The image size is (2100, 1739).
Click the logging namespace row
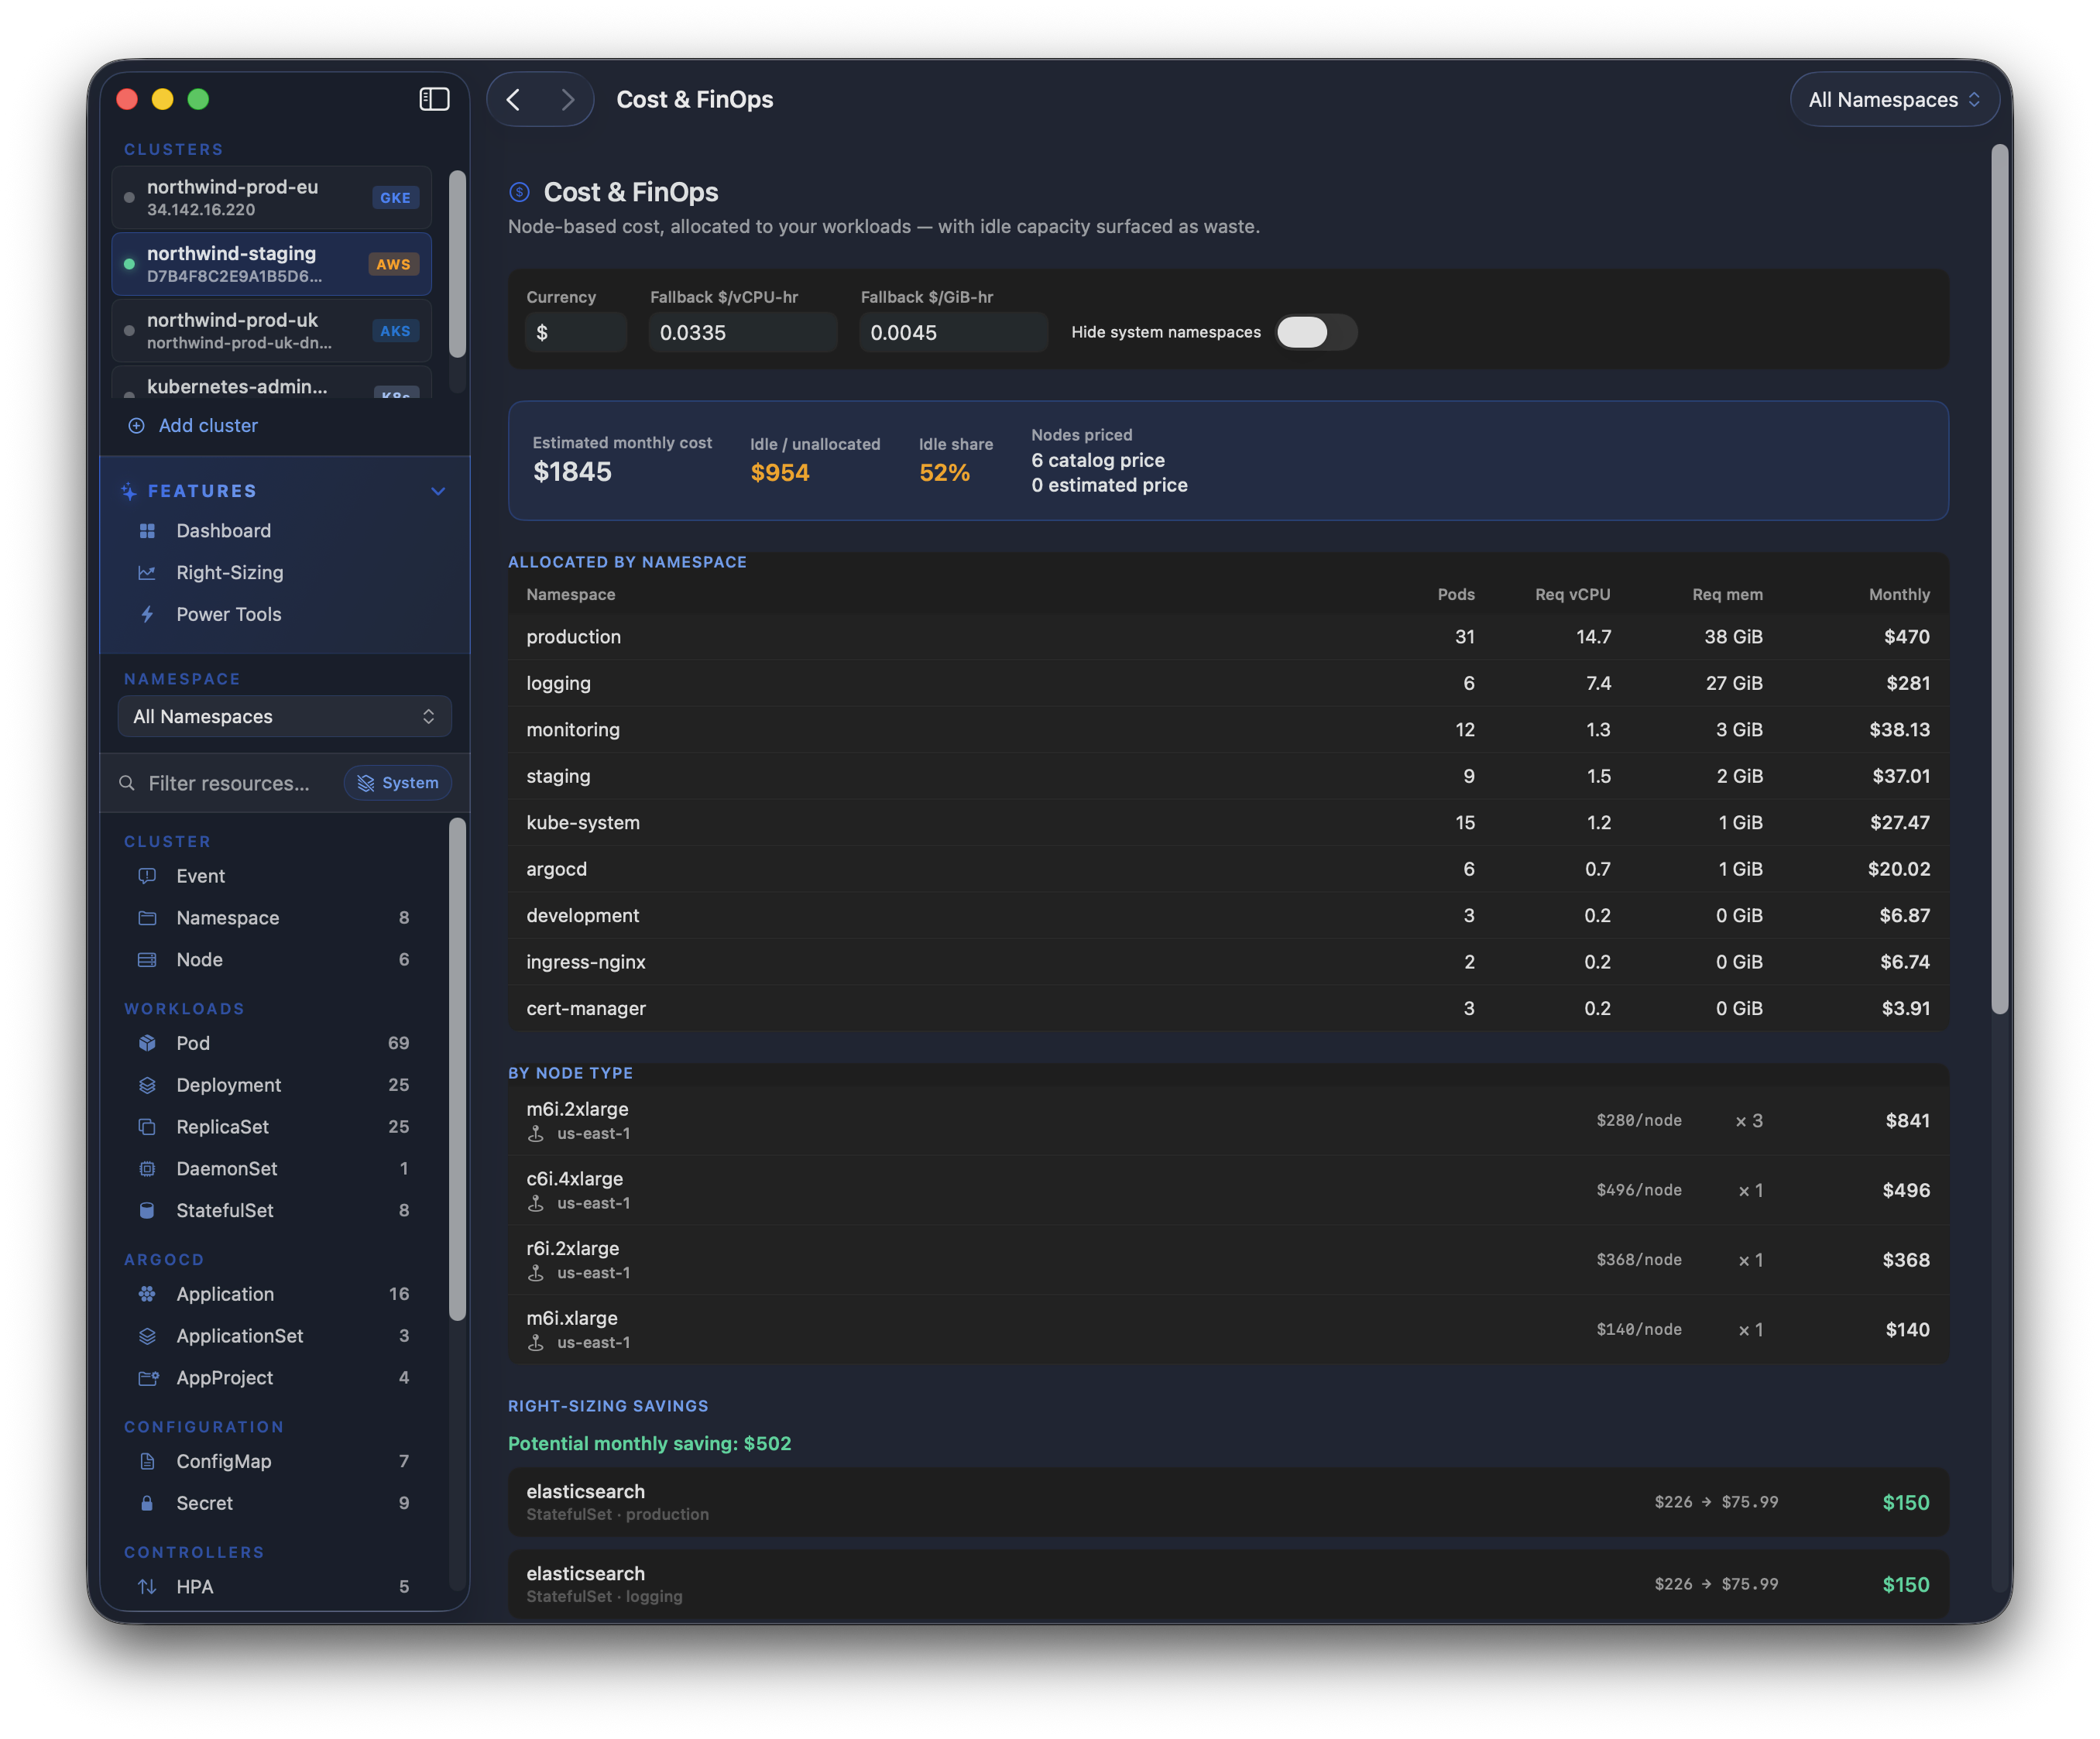pos(1228,683)
